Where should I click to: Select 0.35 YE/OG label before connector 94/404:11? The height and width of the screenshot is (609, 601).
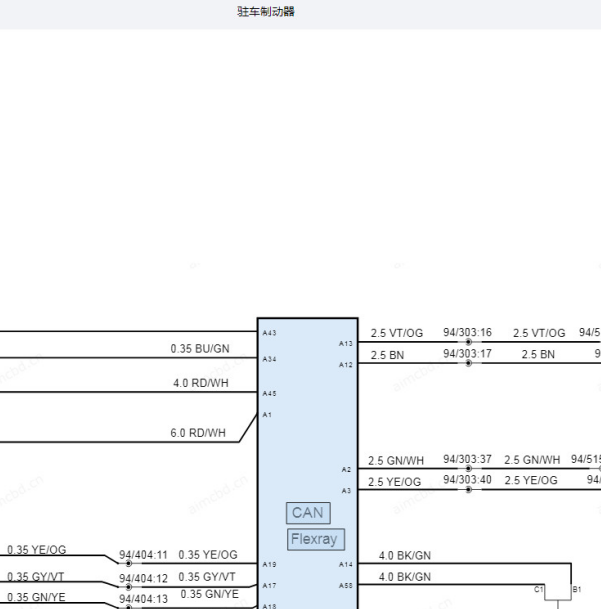[37, 550]
